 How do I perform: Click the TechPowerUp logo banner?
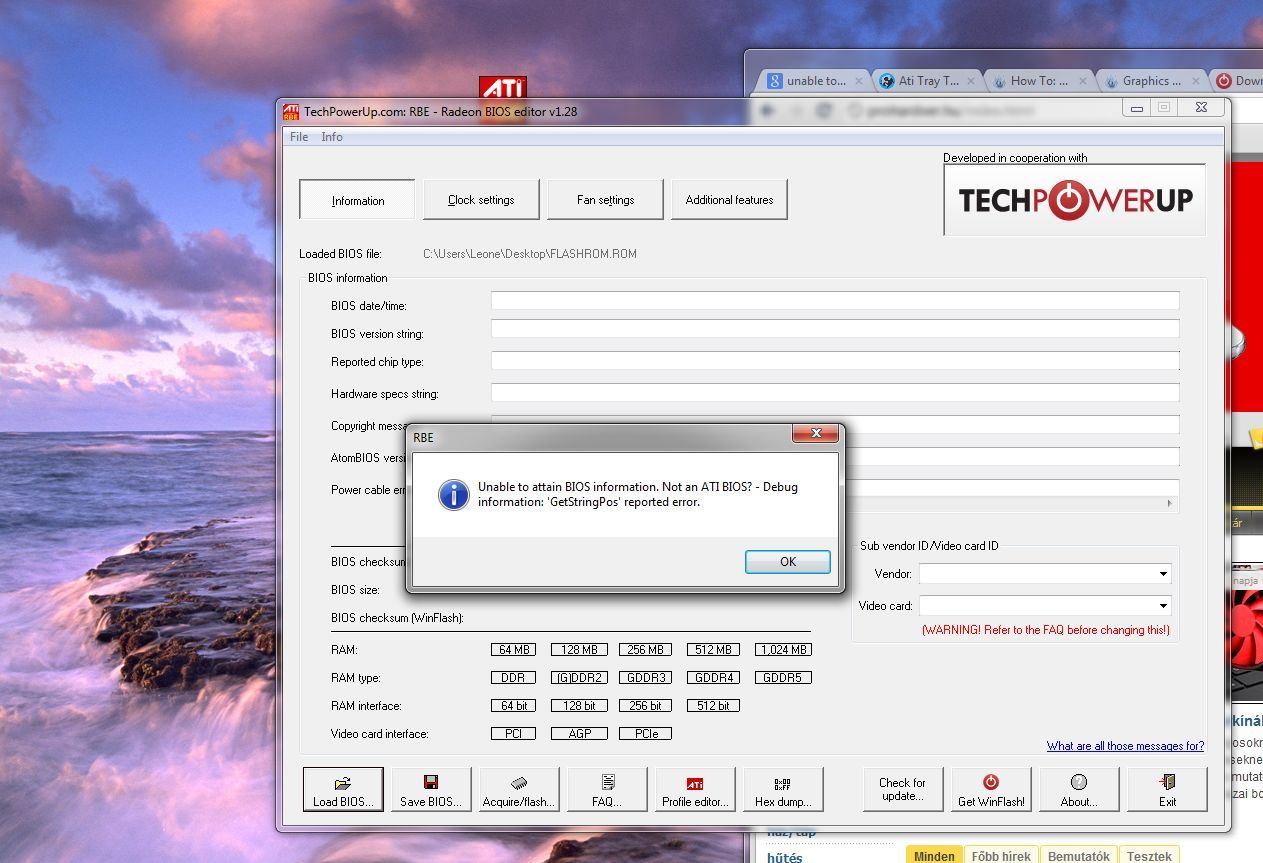(1075, 200)
